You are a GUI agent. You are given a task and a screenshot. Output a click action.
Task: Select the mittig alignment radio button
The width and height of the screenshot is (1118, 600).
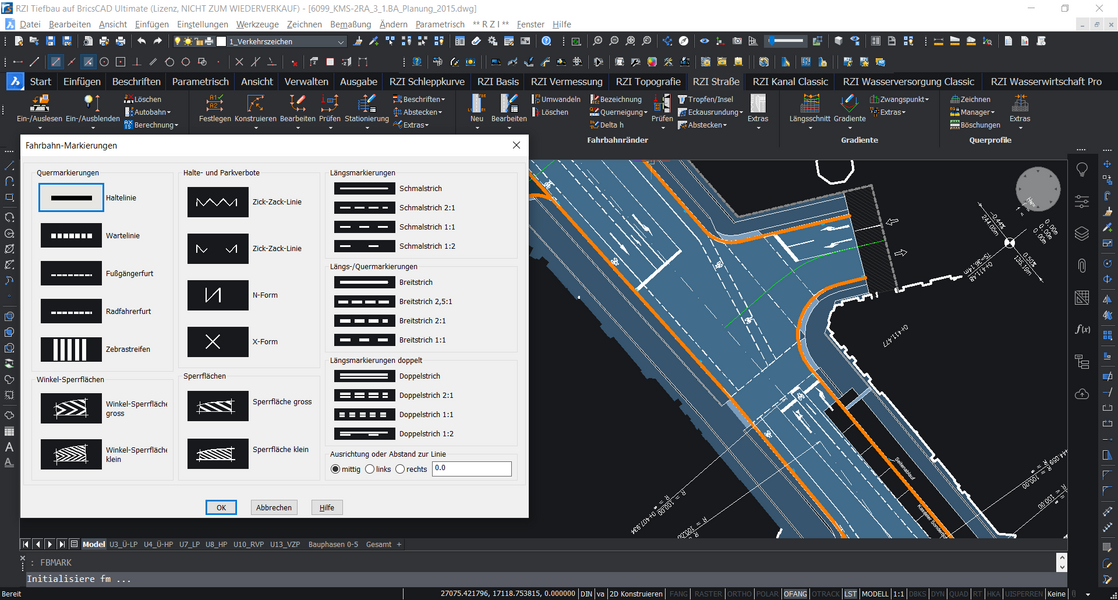click(335, 469)
